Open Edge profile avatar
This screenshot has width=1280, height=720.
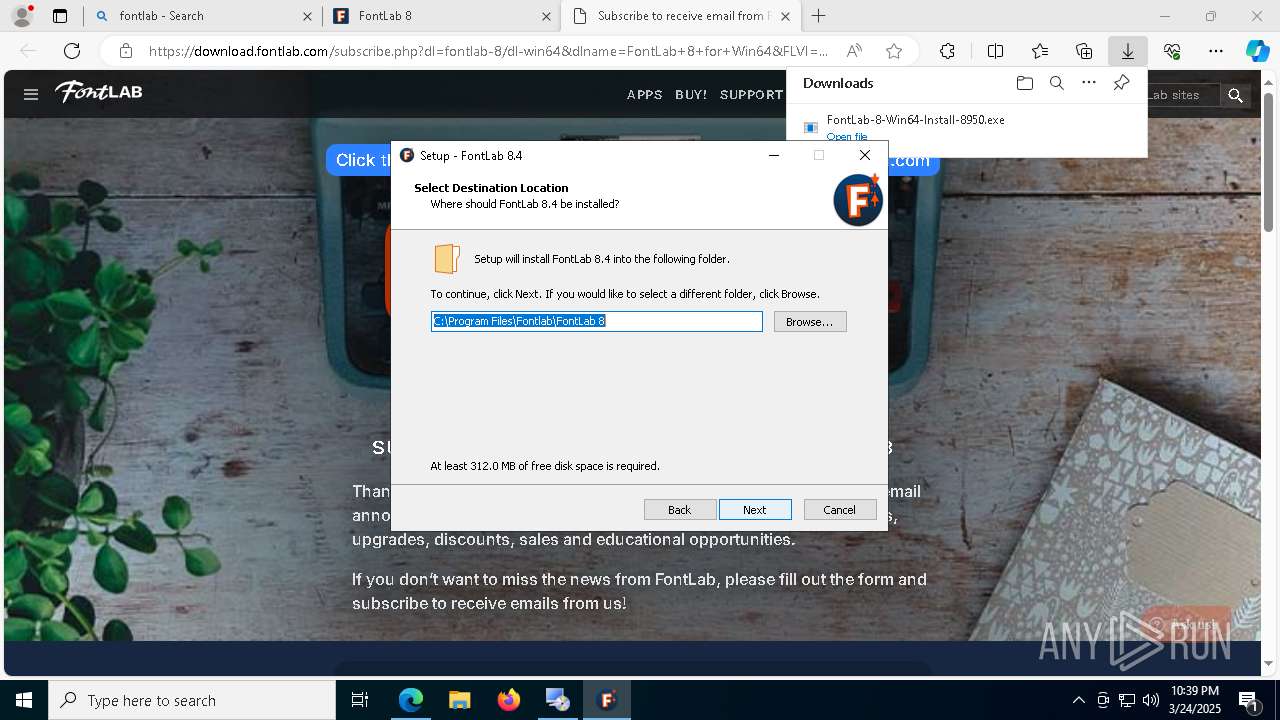click(22, 16)
